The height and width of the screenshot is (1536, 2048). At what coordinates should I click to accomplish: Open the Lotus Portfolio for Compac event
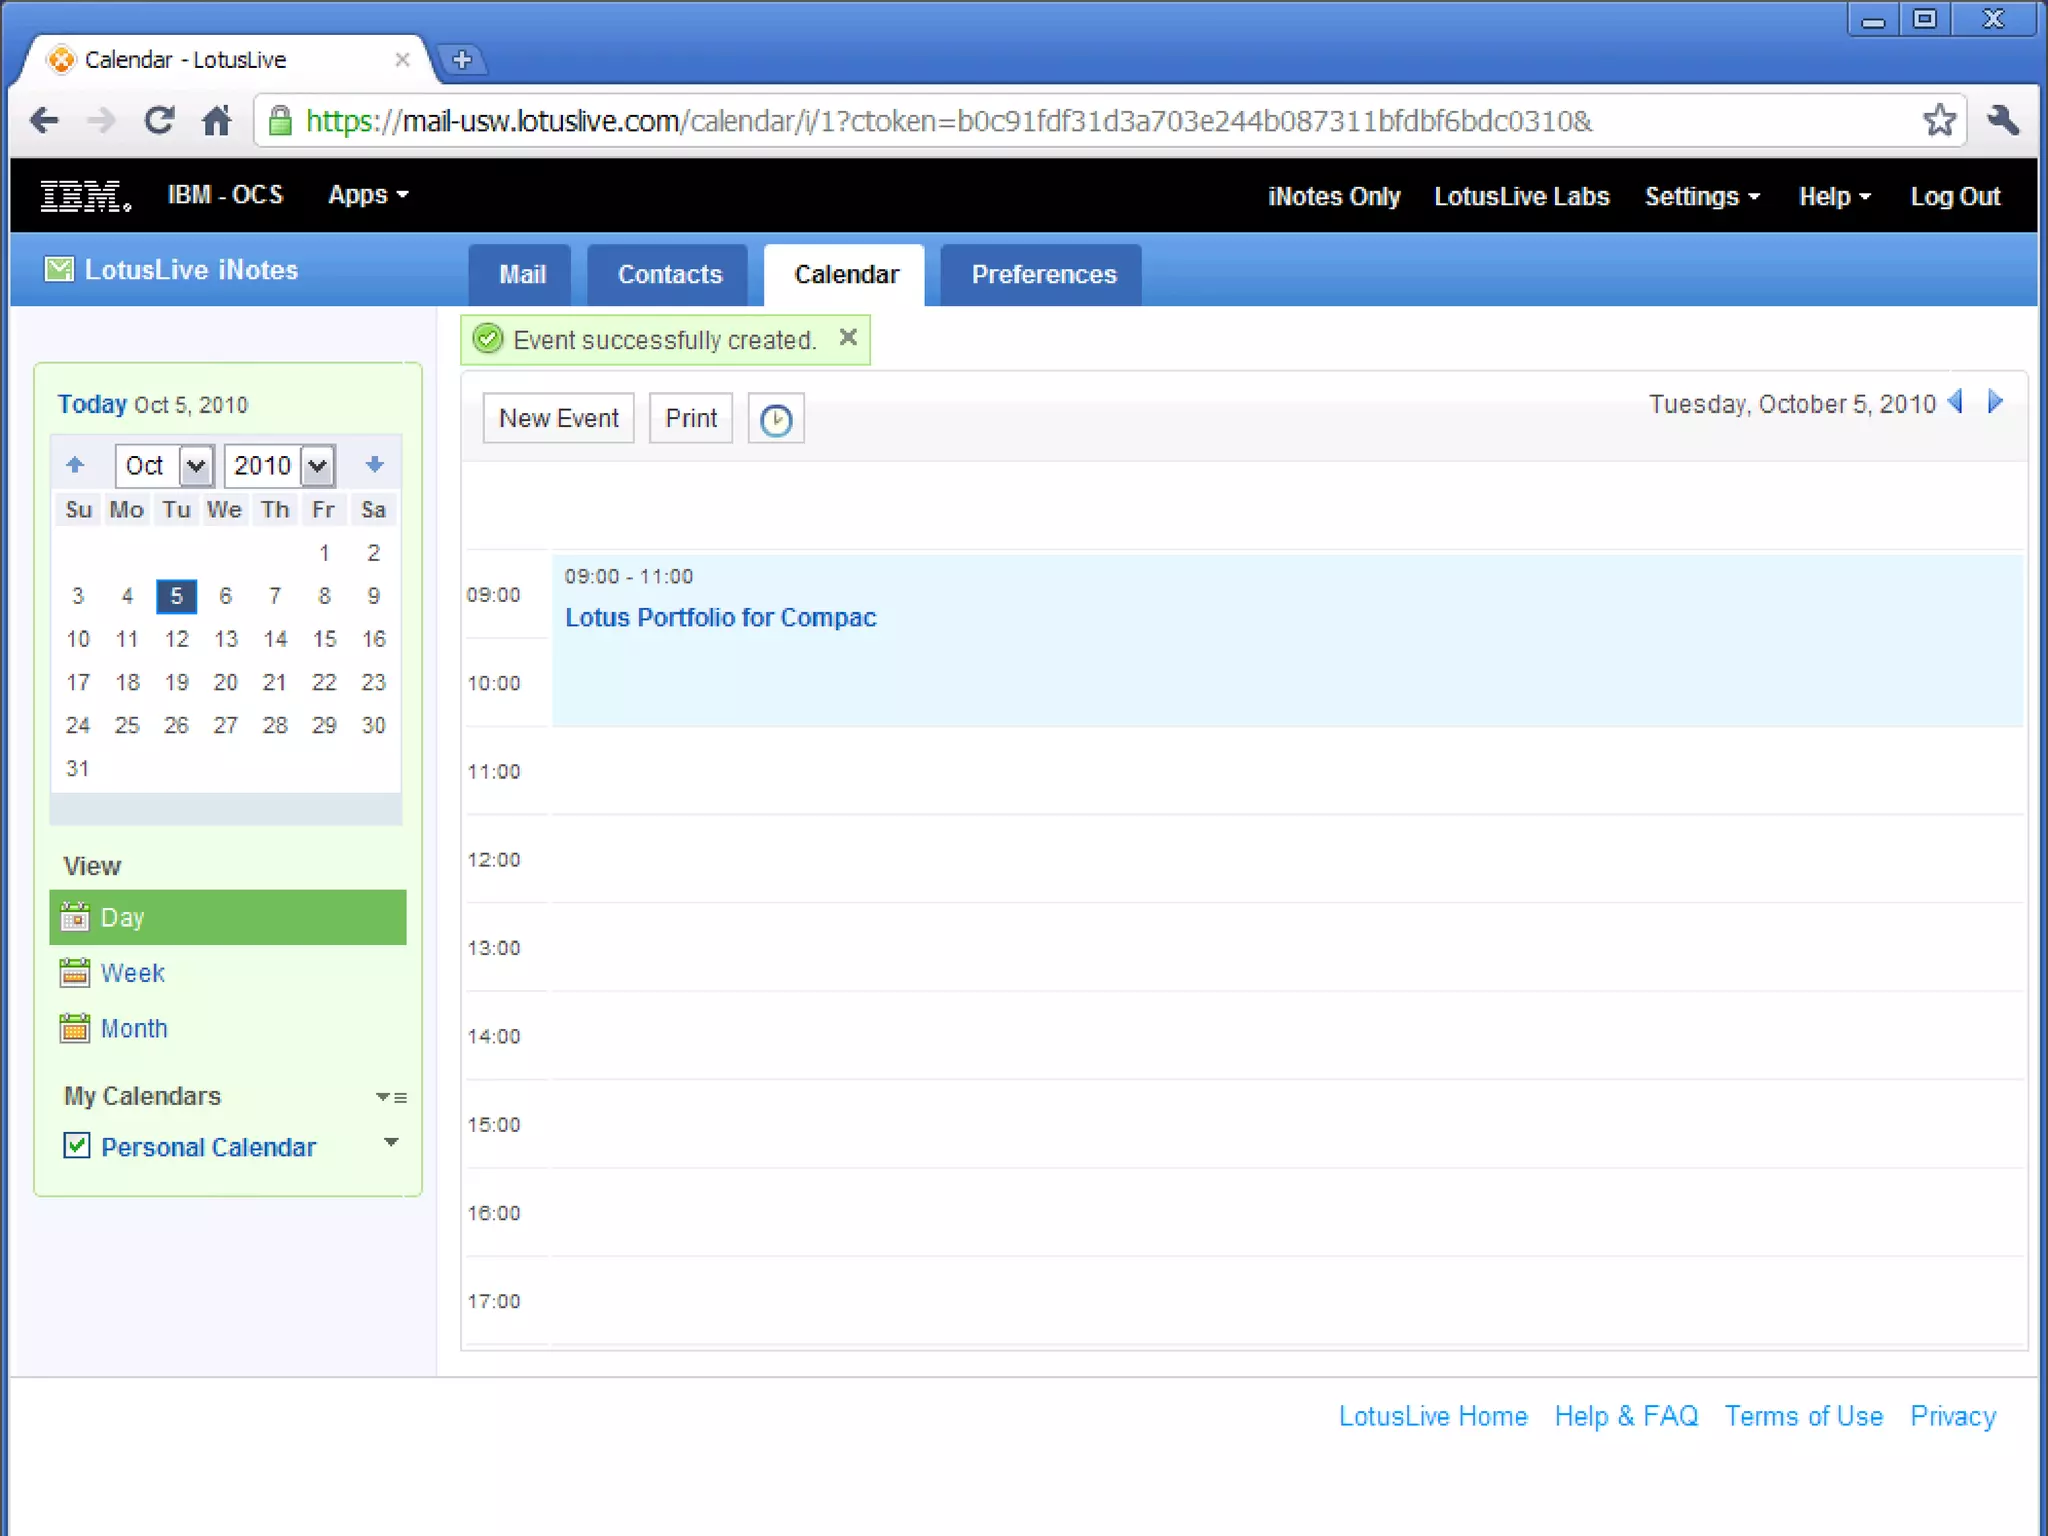(x=720, y=618)
